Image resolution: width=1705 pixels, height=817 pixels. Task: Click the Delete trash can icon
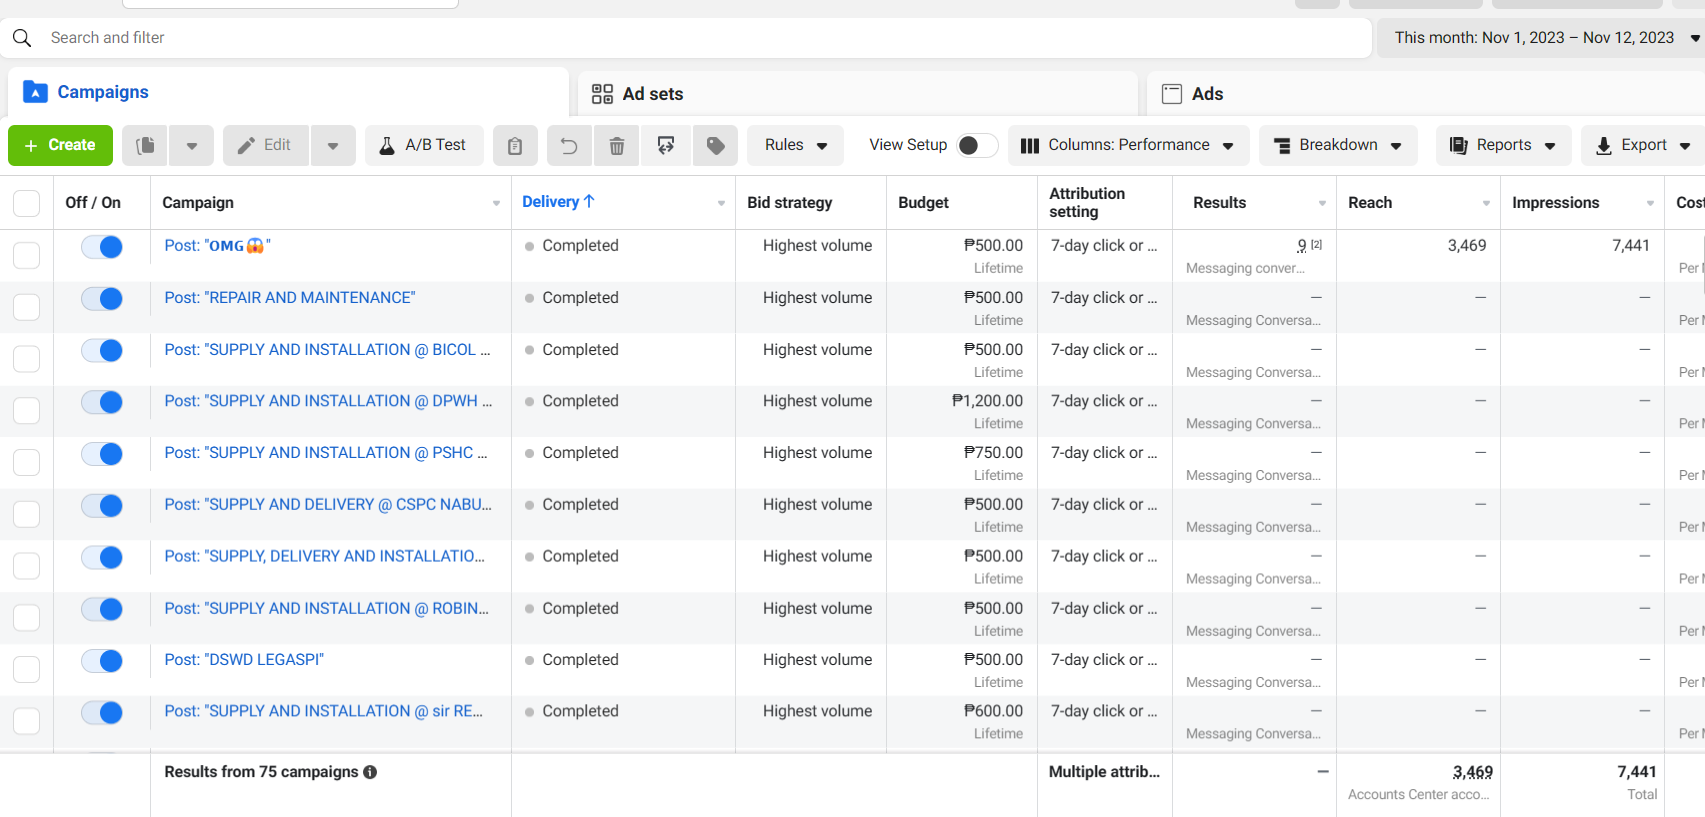[617, 146]
